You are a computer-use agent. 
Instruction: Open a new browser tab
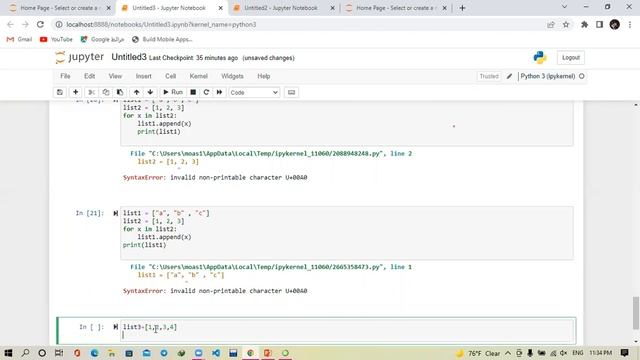pyautogui.click(x=462, y=8)
